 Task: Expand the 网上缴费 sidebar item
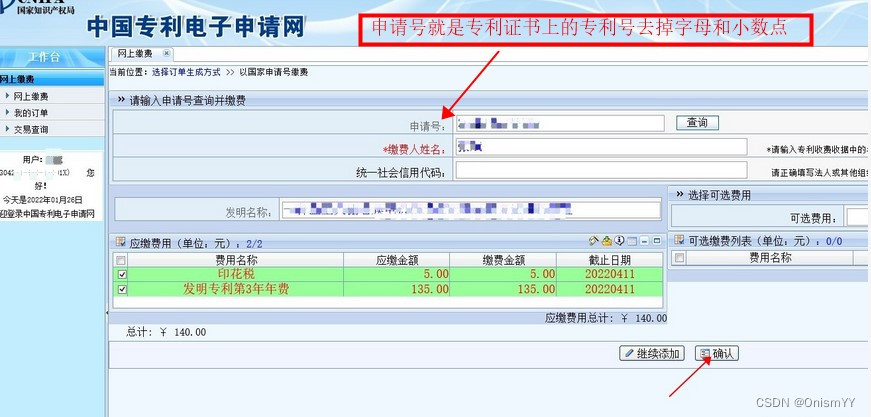click(x=8, y=96)
